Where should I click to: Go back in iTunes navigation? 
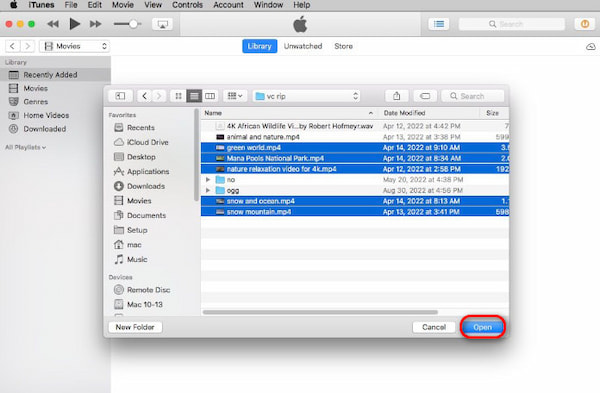pos(12,46)
